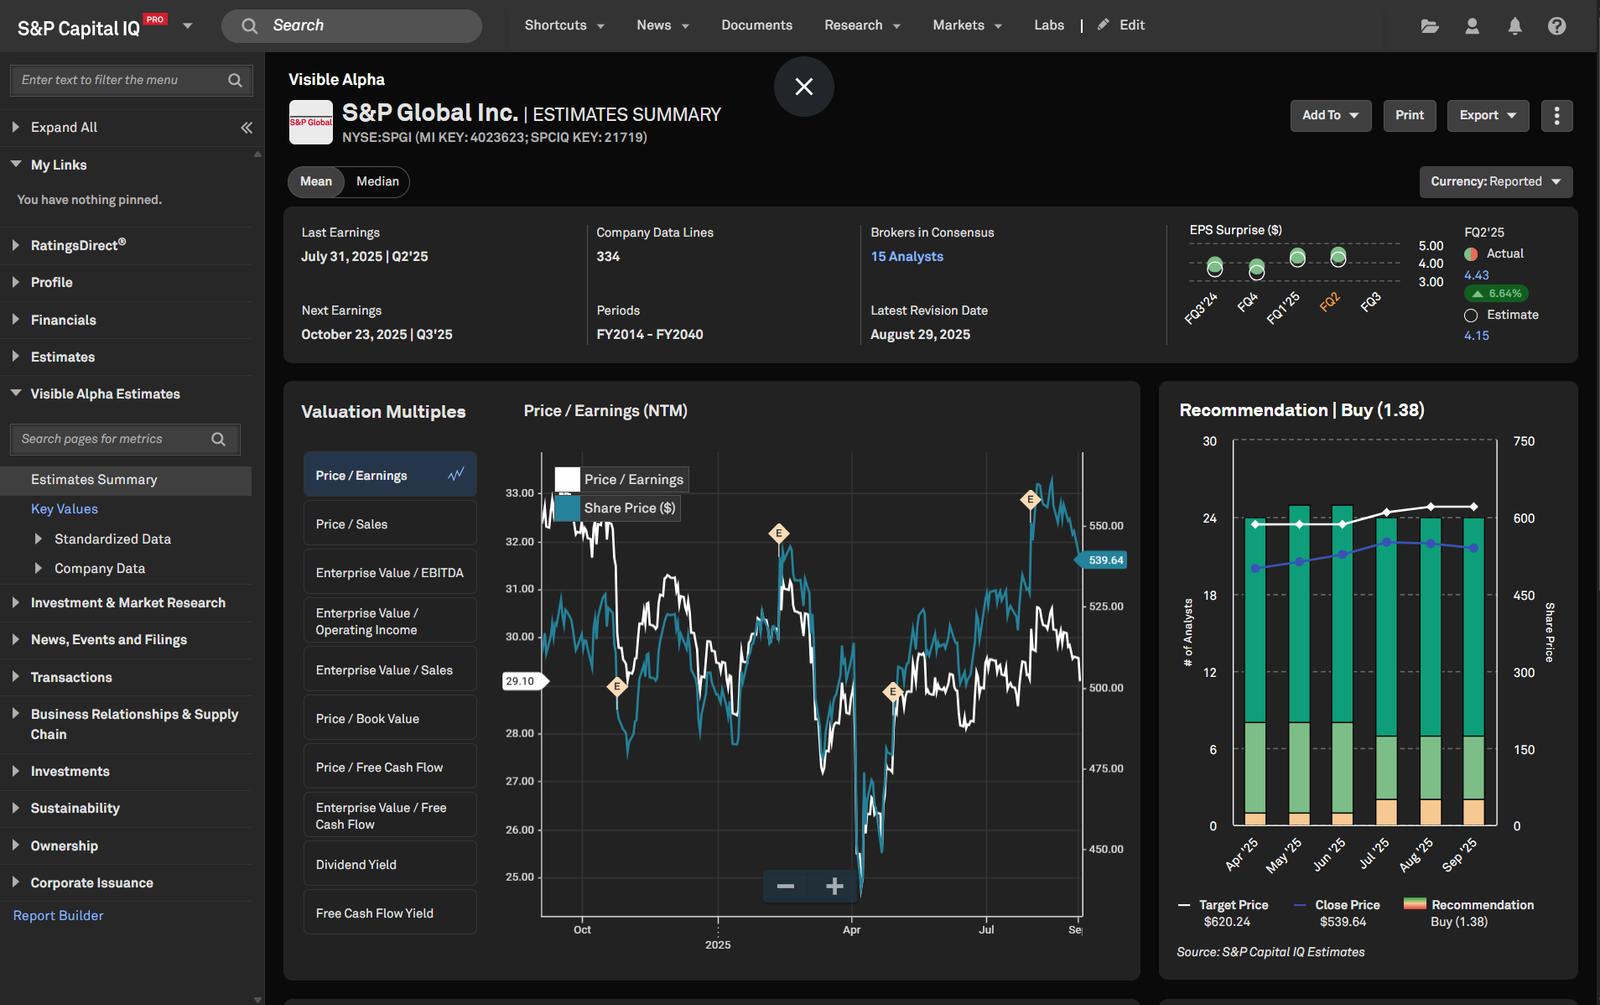This screenshot has width=1600, height=1005.
Task: Close the overlay with the X button
Action: pyautogui.click(x=804, y=87)
